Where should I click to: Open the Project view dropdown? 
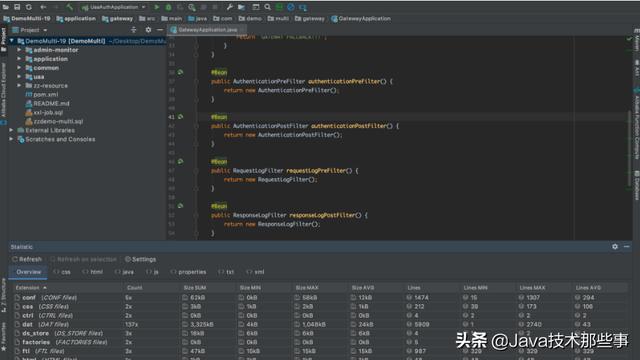coord(30,30)
